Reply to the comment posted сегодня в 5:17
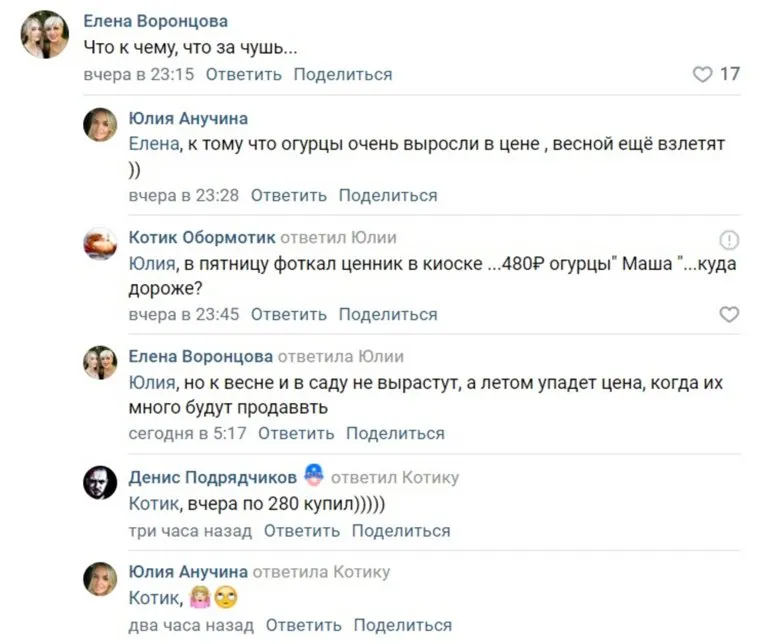This screenshot has height=644, width=760. pyautogui.click(x=296, y=433)
